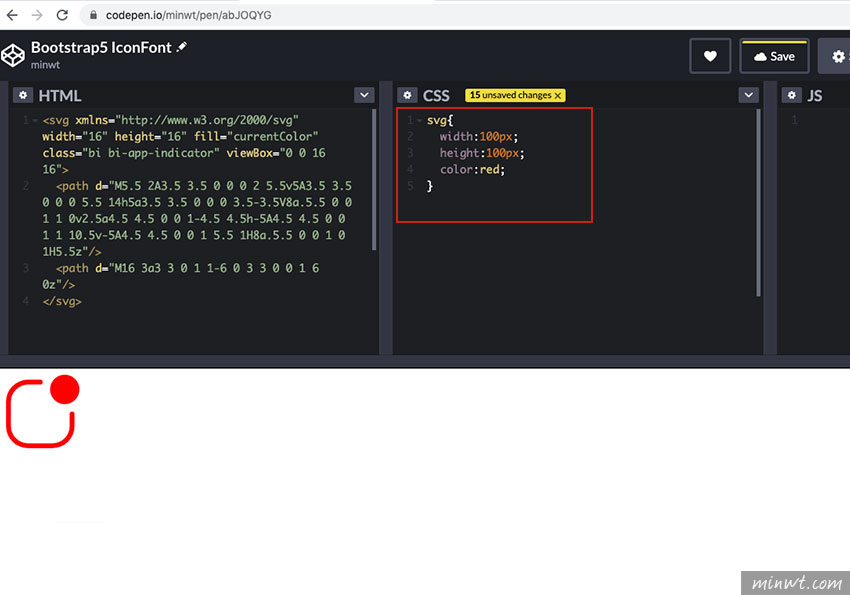Click the CSS panel title
The image size is (850, 595).
(436, 96)
